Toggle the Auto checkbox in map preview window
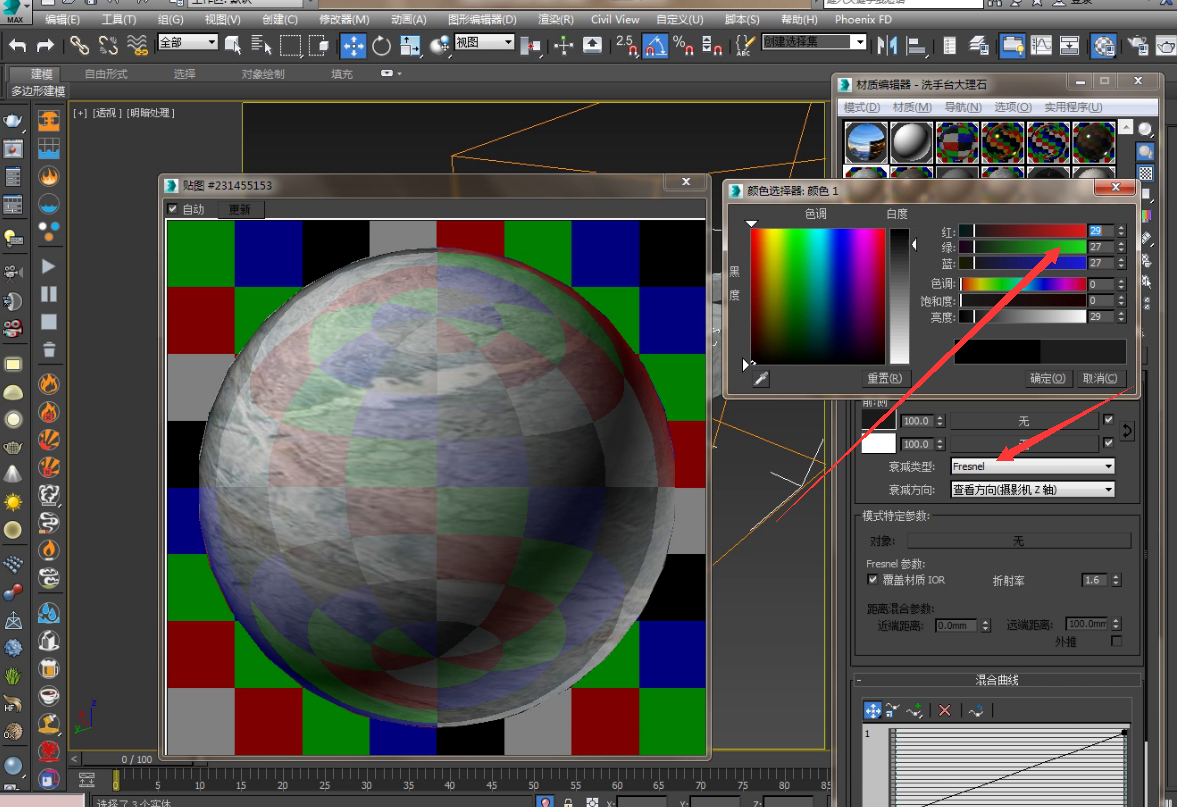 [x=173, y=209]
